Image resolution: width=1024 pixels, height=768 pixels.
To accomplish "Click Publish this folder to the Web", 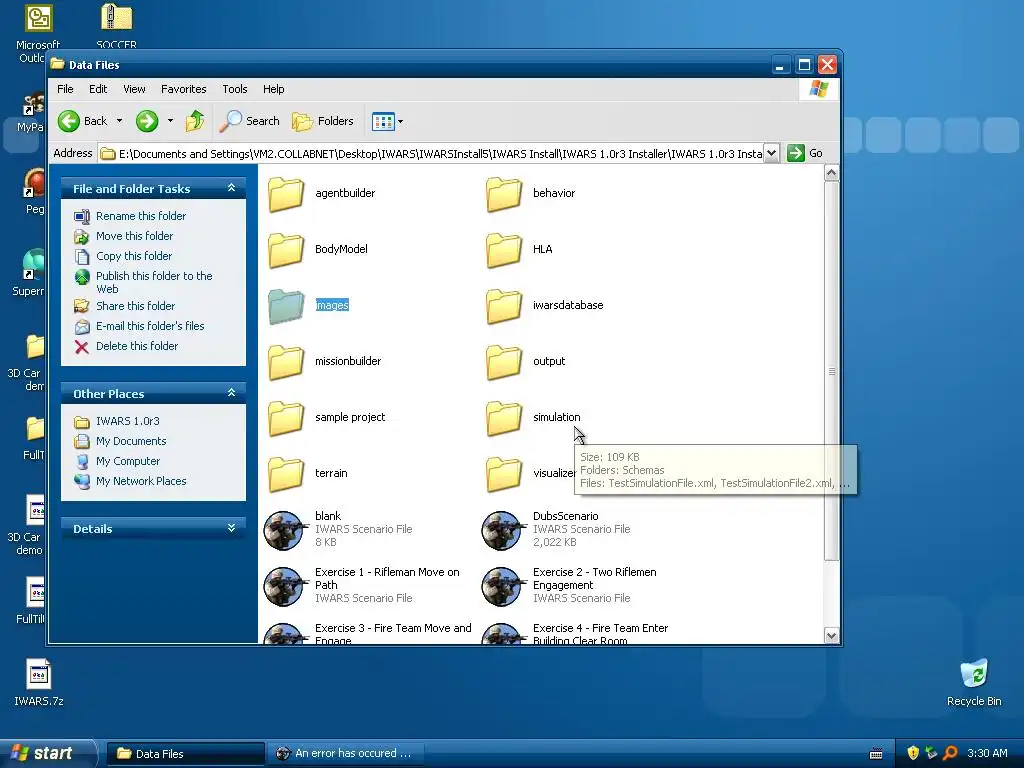I will coord(154,282).
